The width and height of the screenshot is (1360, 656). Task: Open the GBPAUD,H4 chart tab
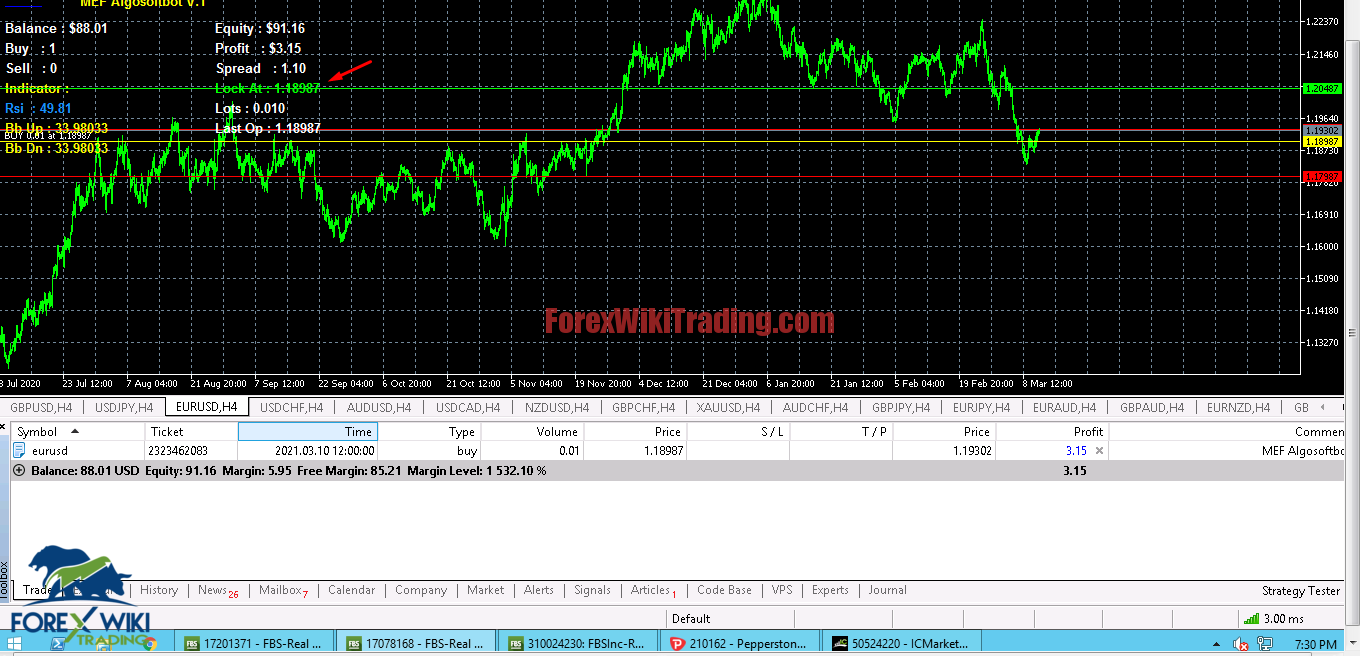pyautogui.click(x=1151, y=408)
